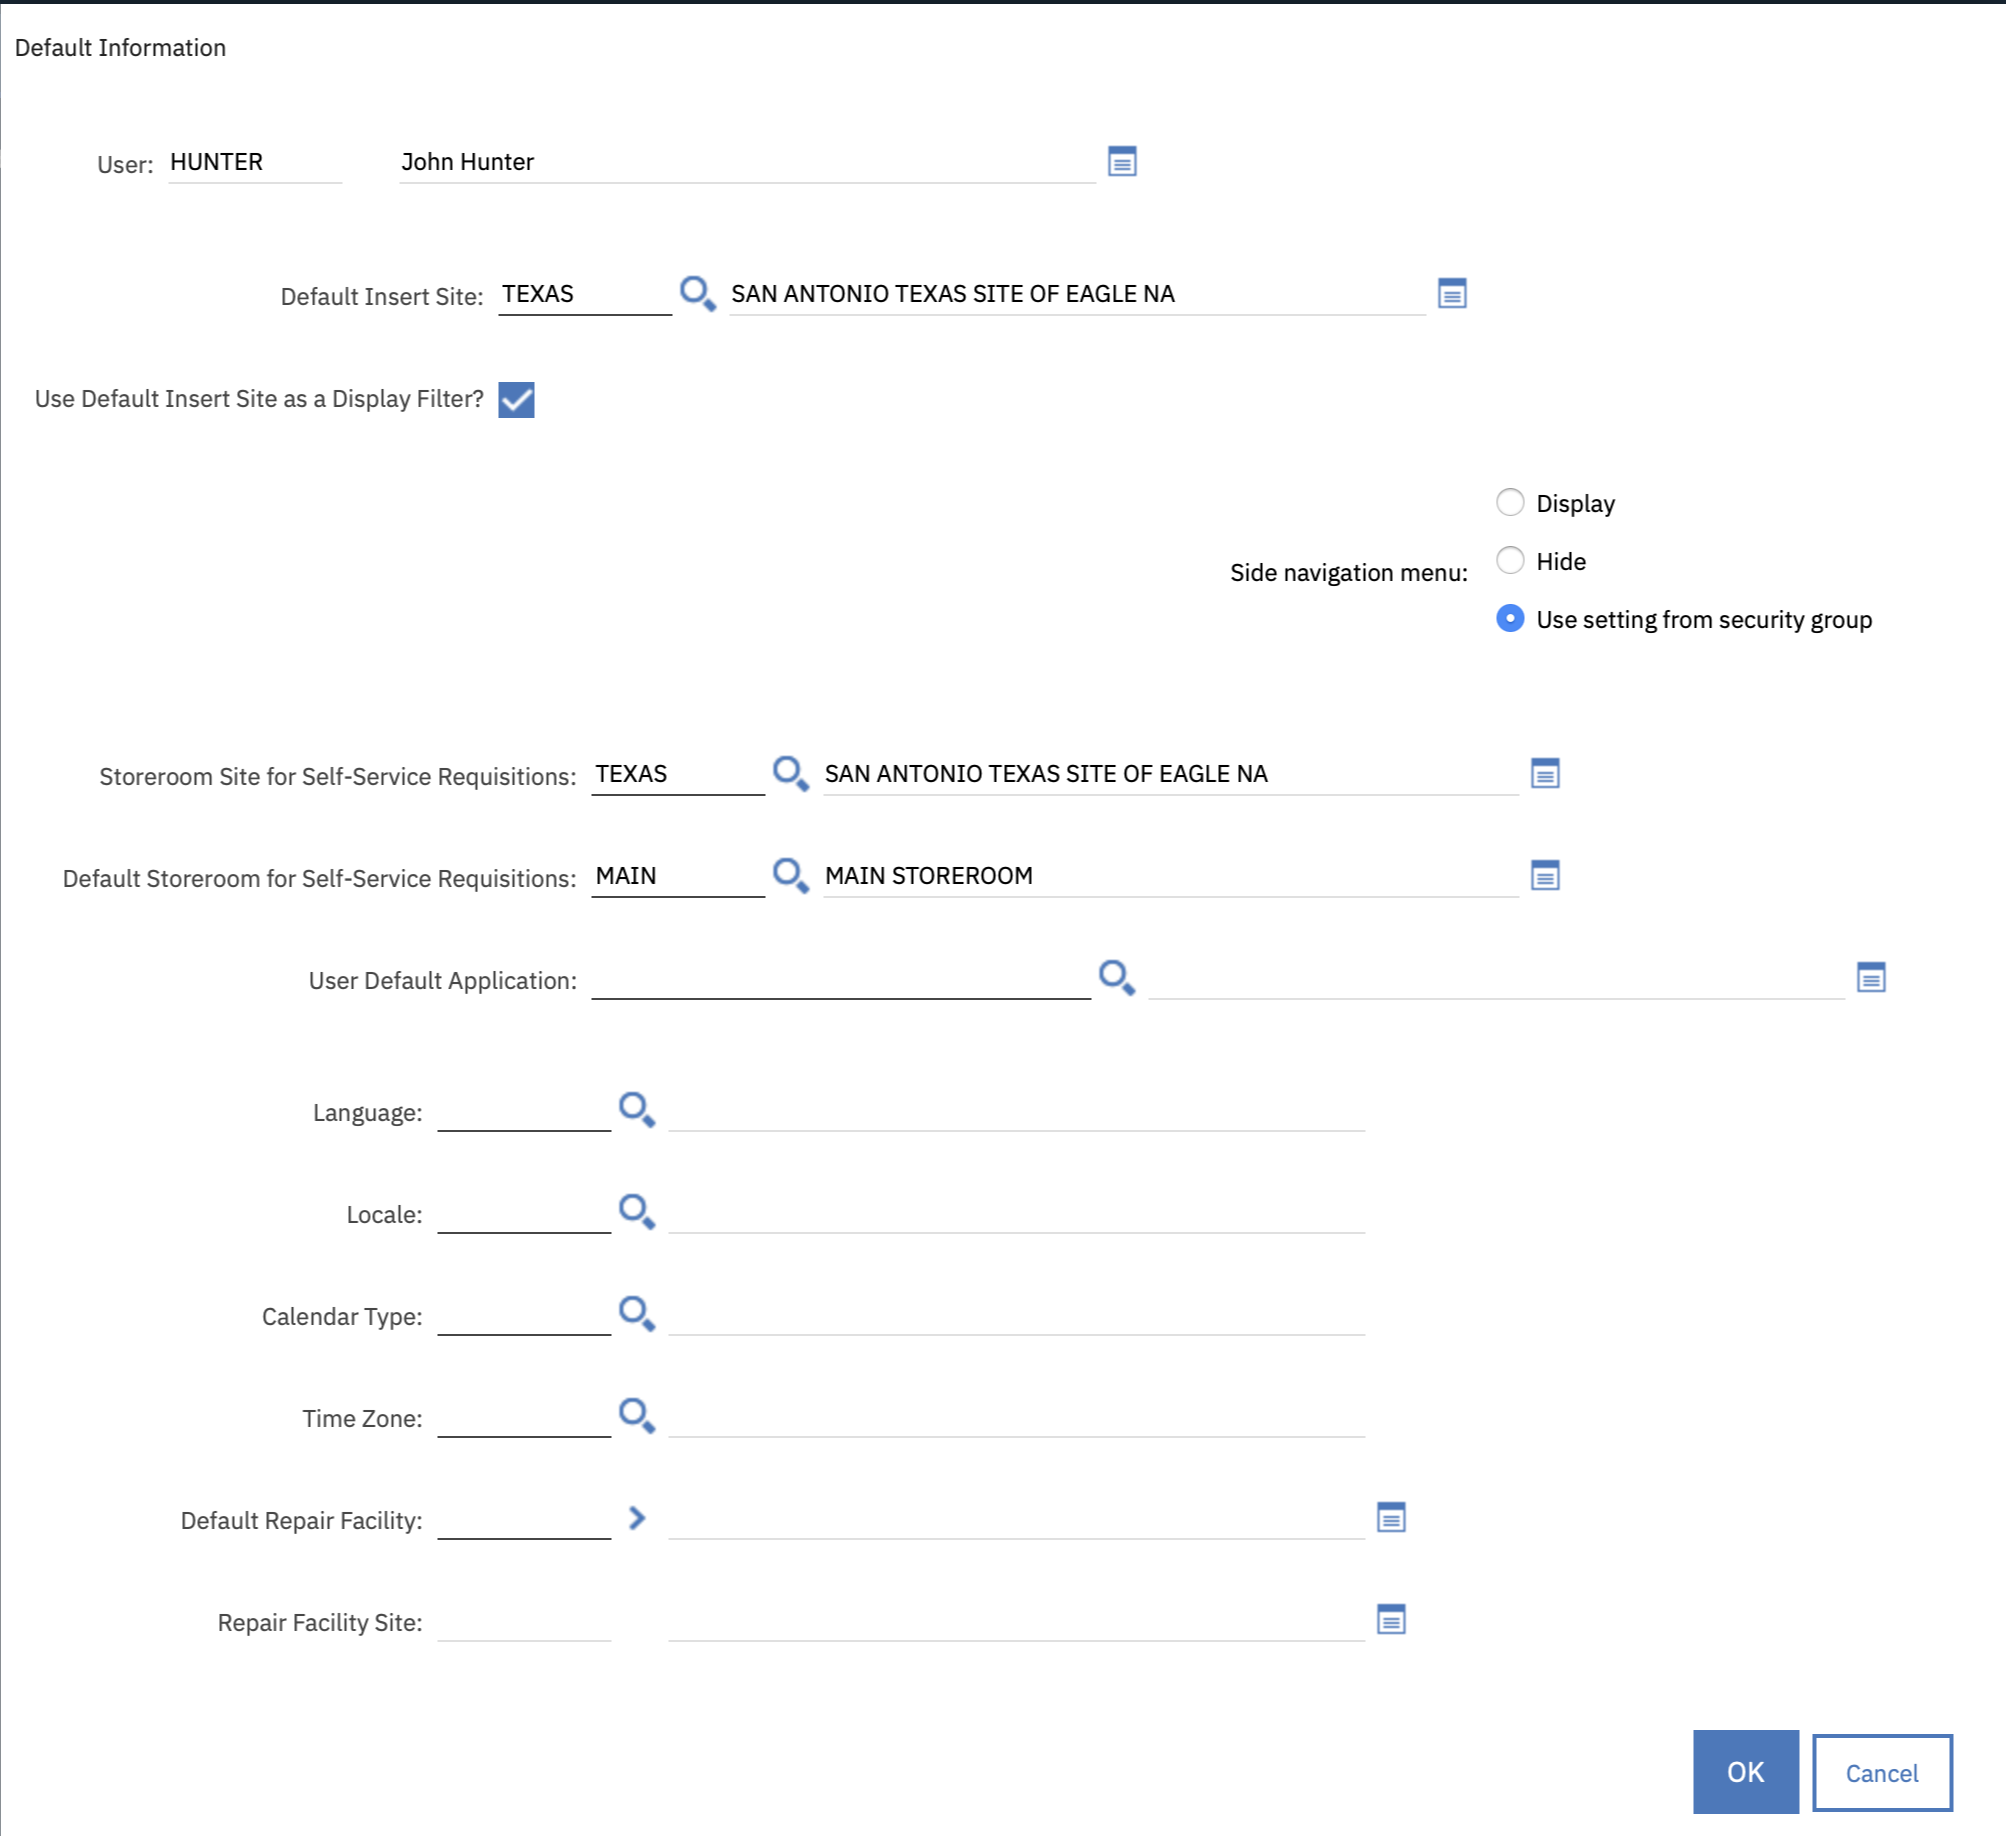Select the Display option for side navigation menu
The image size is (2006, 1836).
pos(1510,502)
